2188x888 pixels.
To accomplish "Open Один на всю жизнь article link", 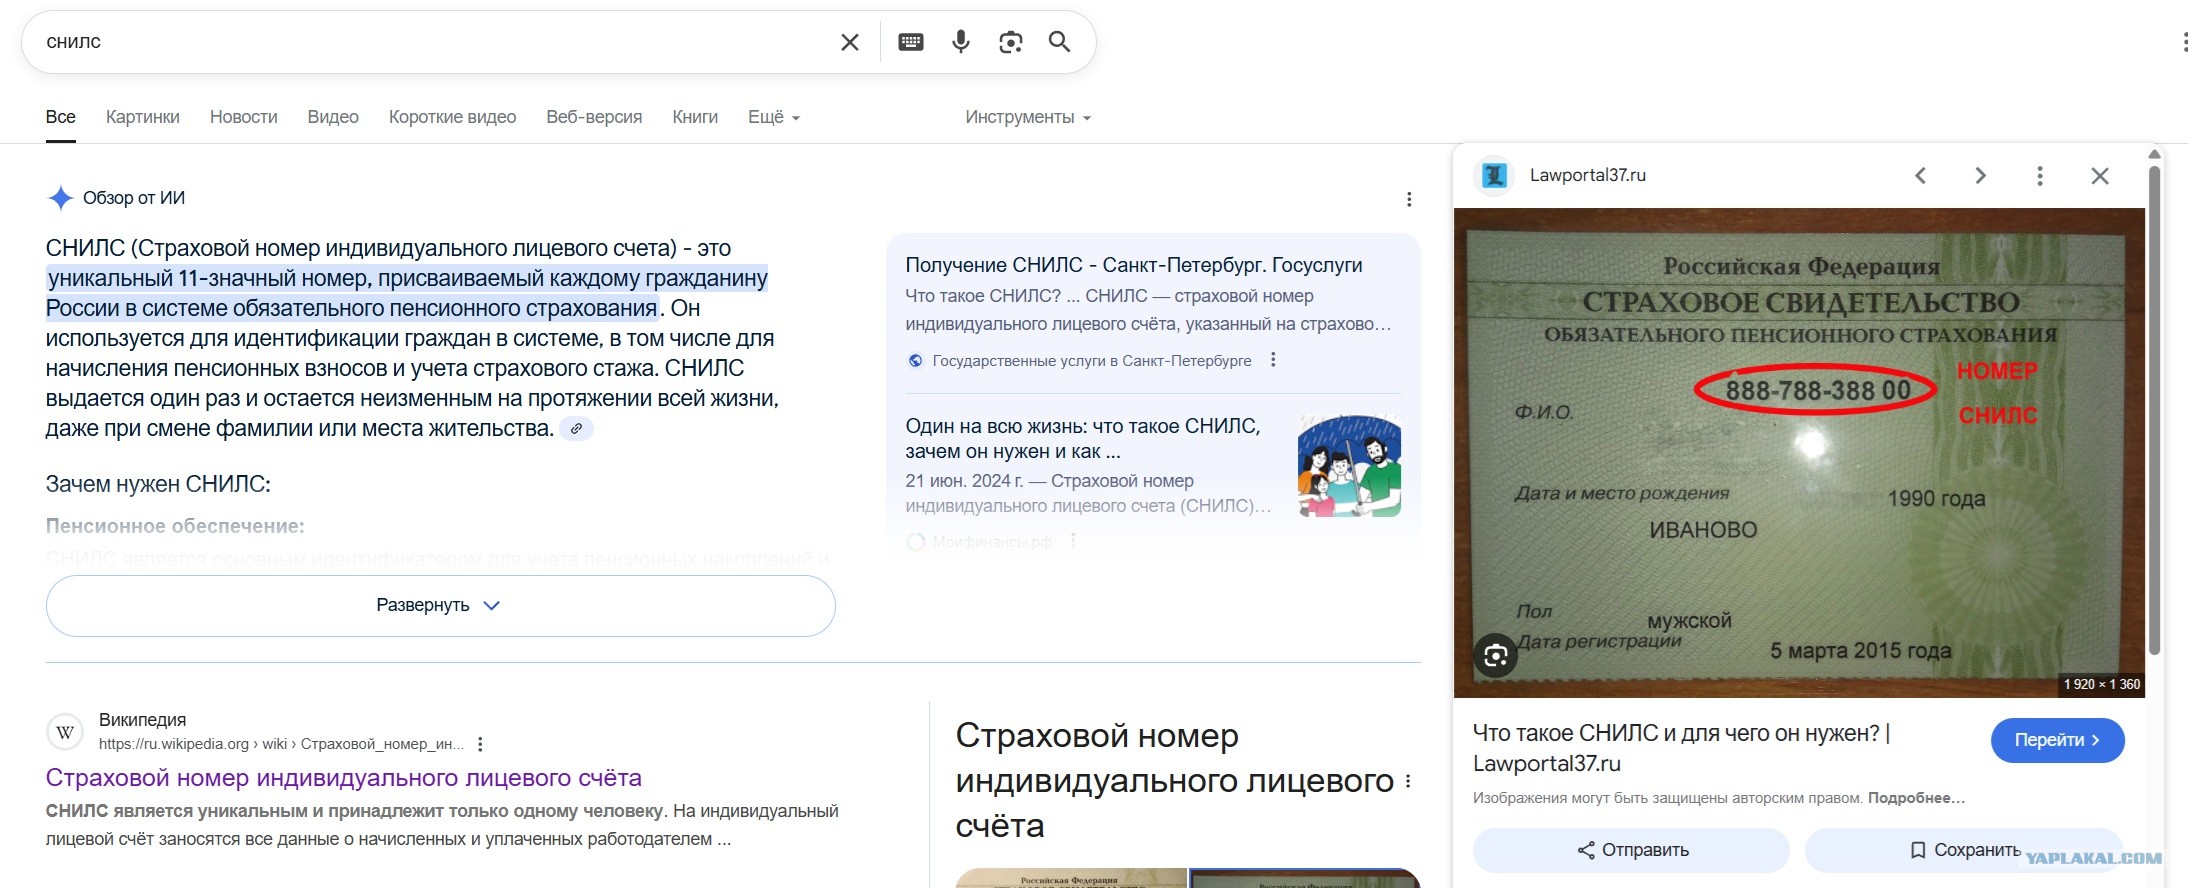I will (1082, 438).
